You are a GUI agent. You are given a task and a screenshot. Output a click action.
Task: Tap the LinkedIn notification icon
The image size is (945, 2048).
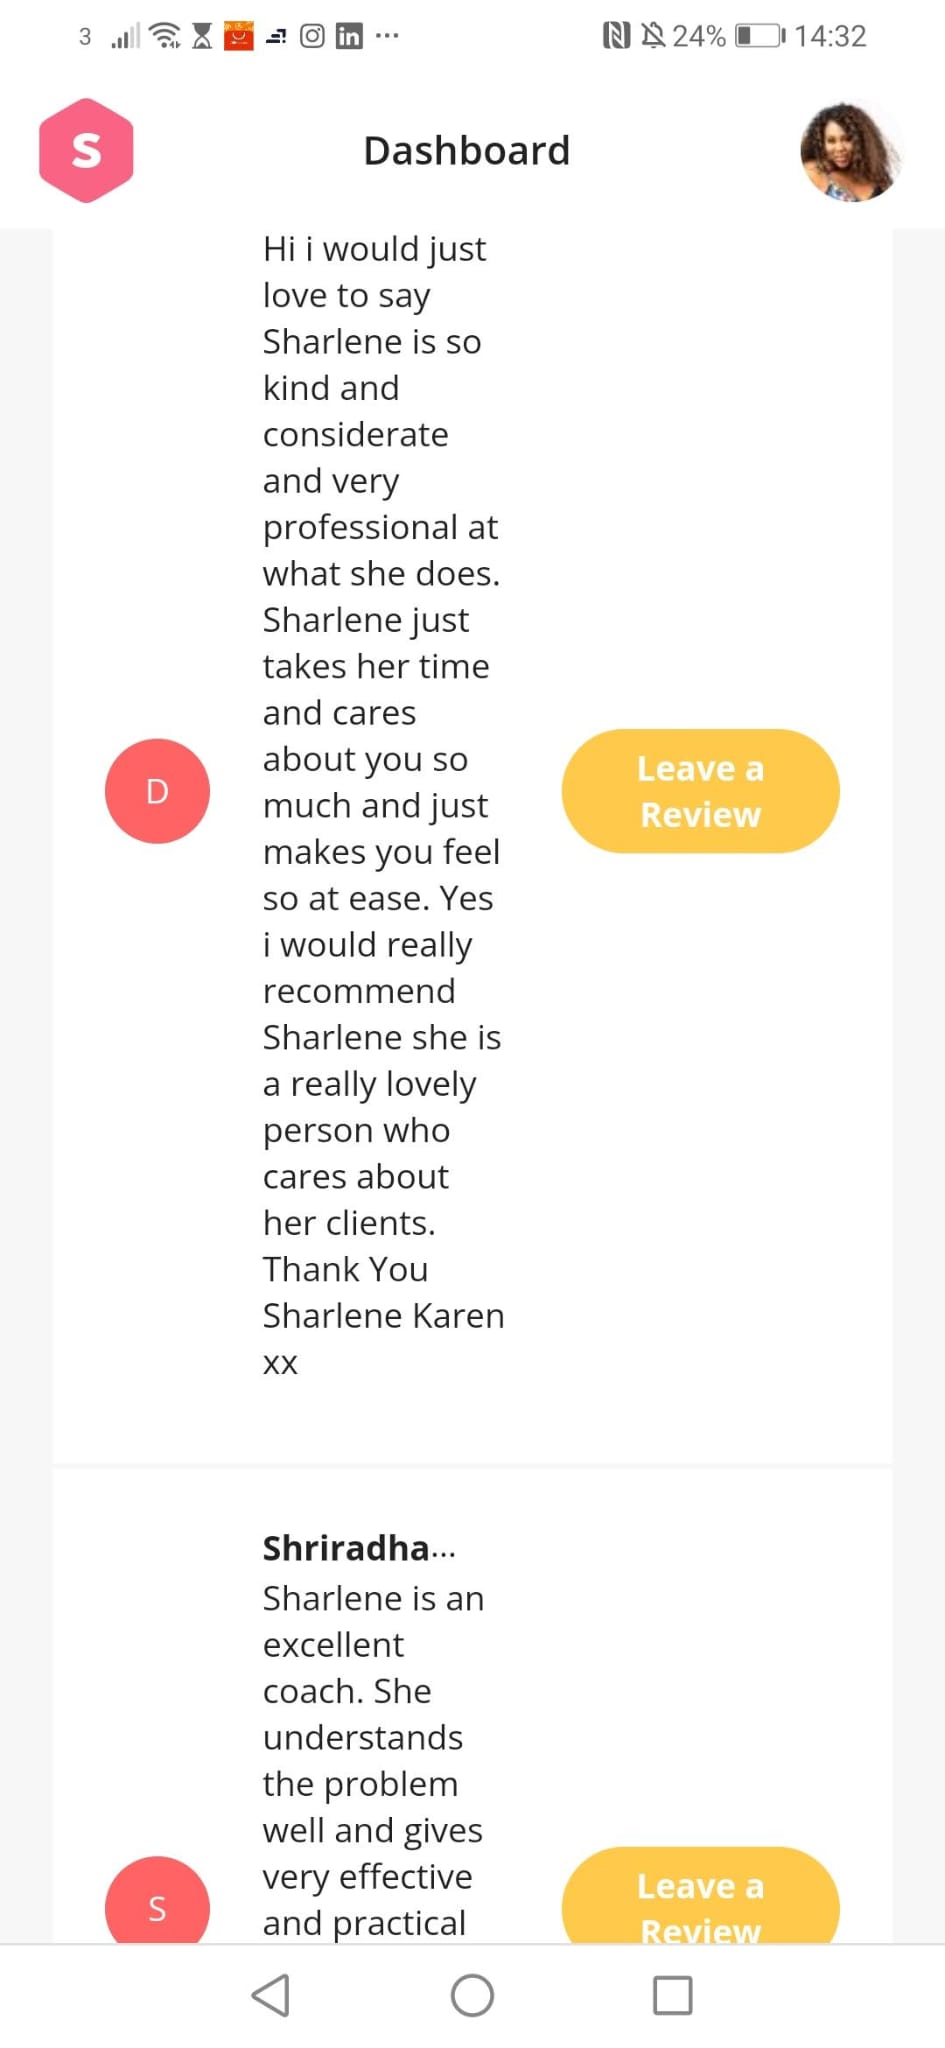349,37
